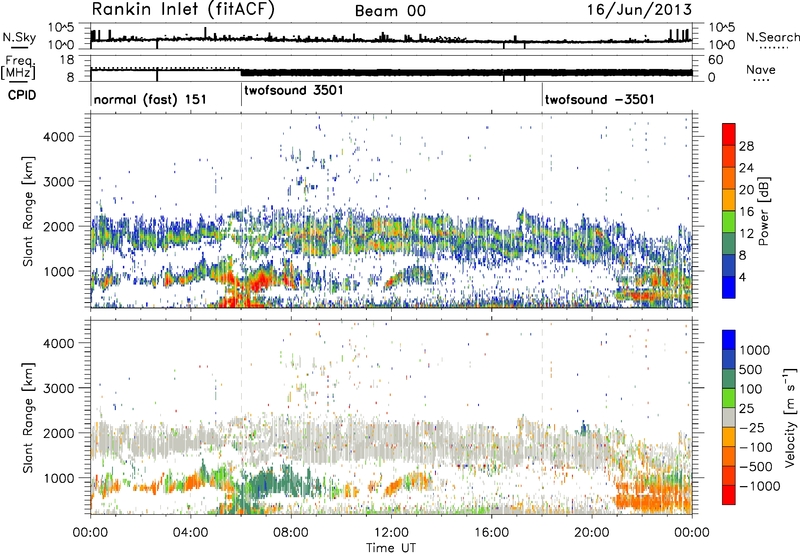Click the 'N.Sky' legend label
800x554 pixels.
[19, 37]
